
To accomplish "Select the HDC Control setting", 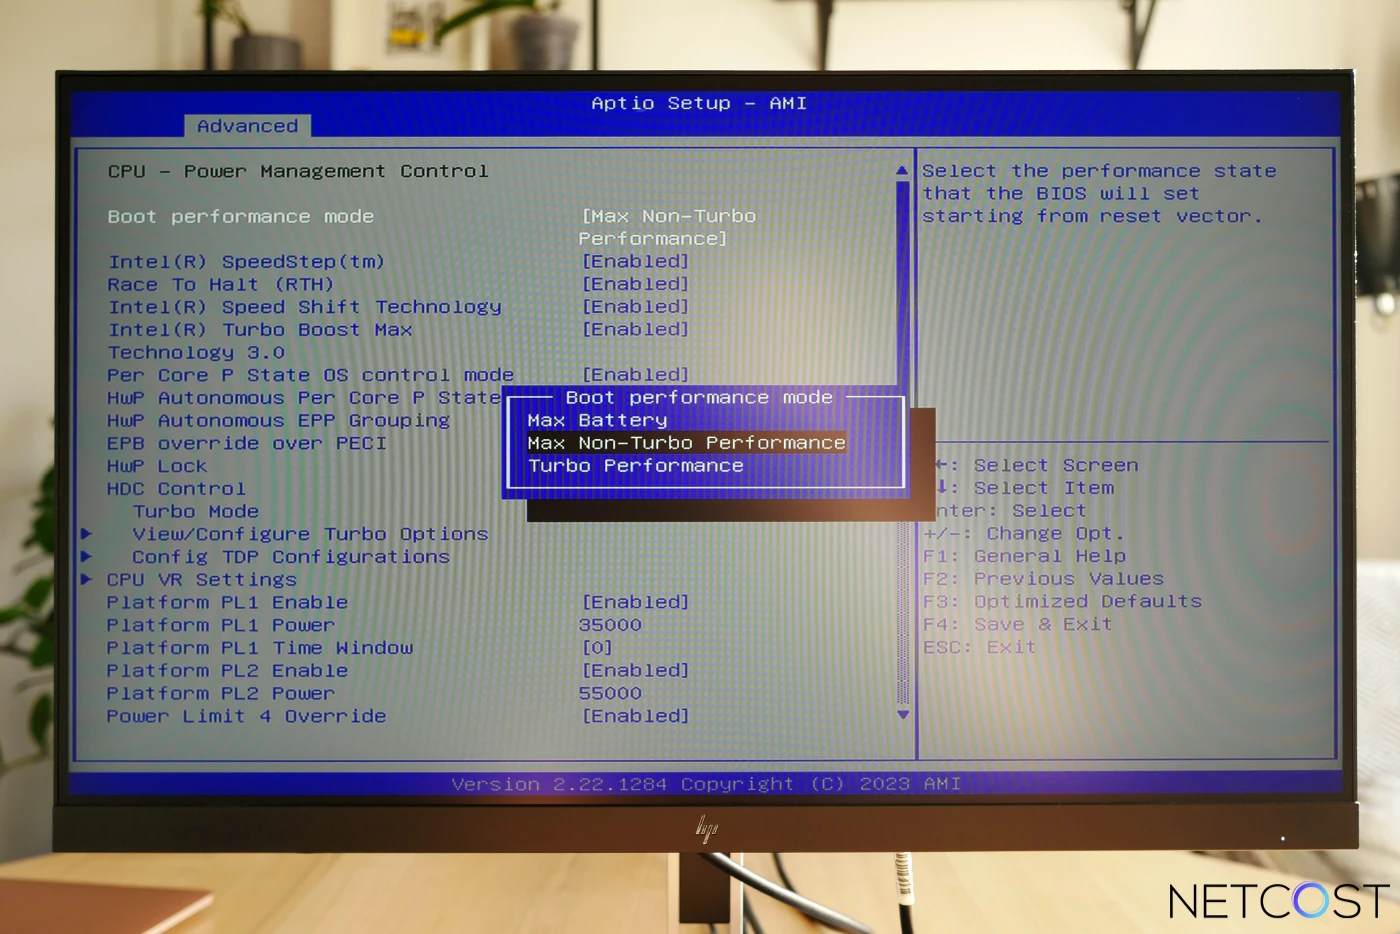I will coord(176,489).
